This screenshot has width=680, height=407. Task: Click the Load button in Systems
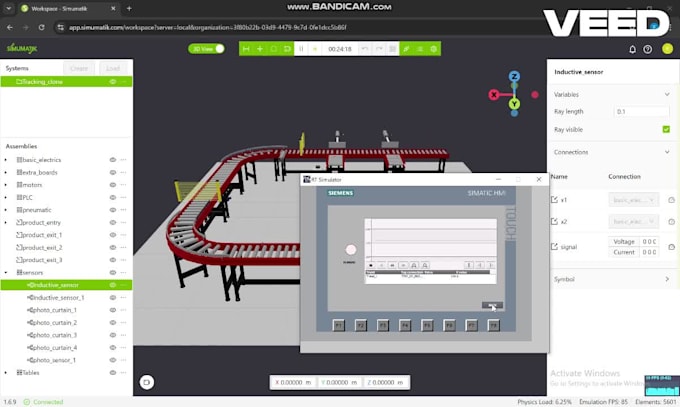[x=113, y=68]
